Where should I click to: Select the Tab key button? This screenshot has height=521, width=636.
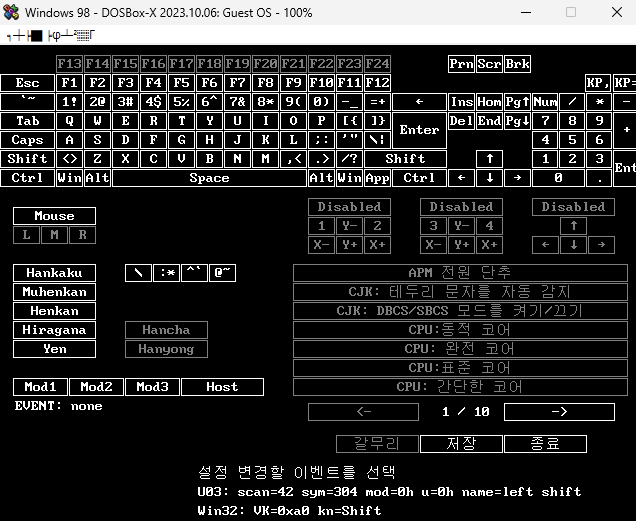coord(28,121)
